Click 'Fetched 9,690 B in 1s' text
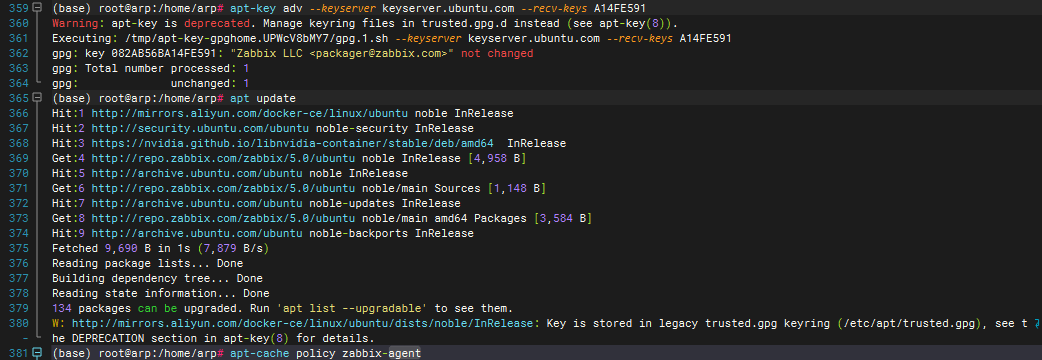The height and width of the screenshot is (360, 1042). [121, 248]
